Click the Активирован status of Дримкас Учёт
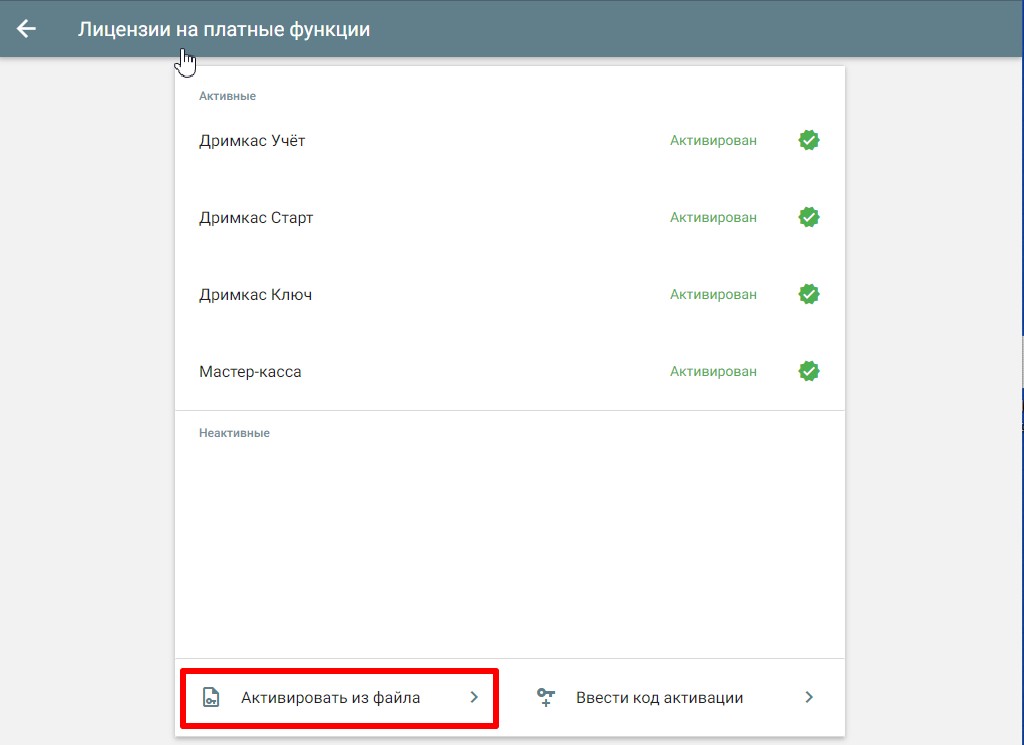Viewport: 1024px width, 745px height. pyautogui.click(x=713, y=141)
